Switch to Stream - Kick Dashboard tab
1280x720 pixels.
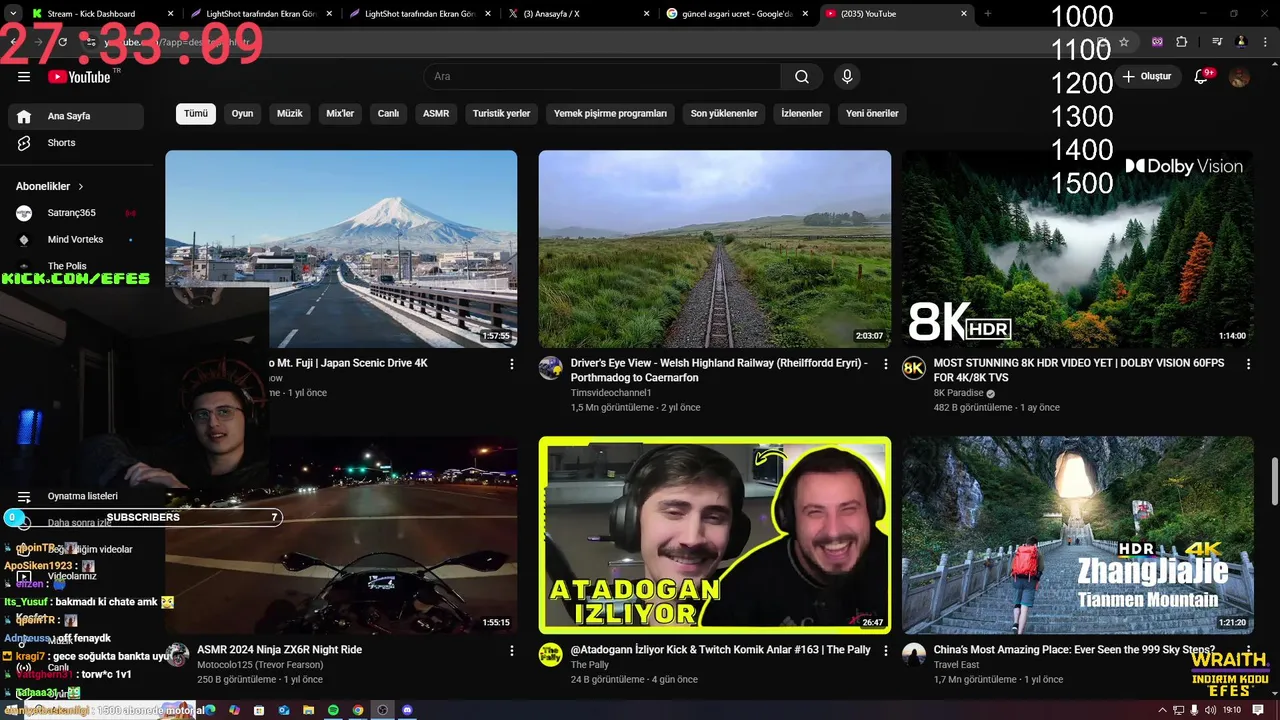click(100, 13)
